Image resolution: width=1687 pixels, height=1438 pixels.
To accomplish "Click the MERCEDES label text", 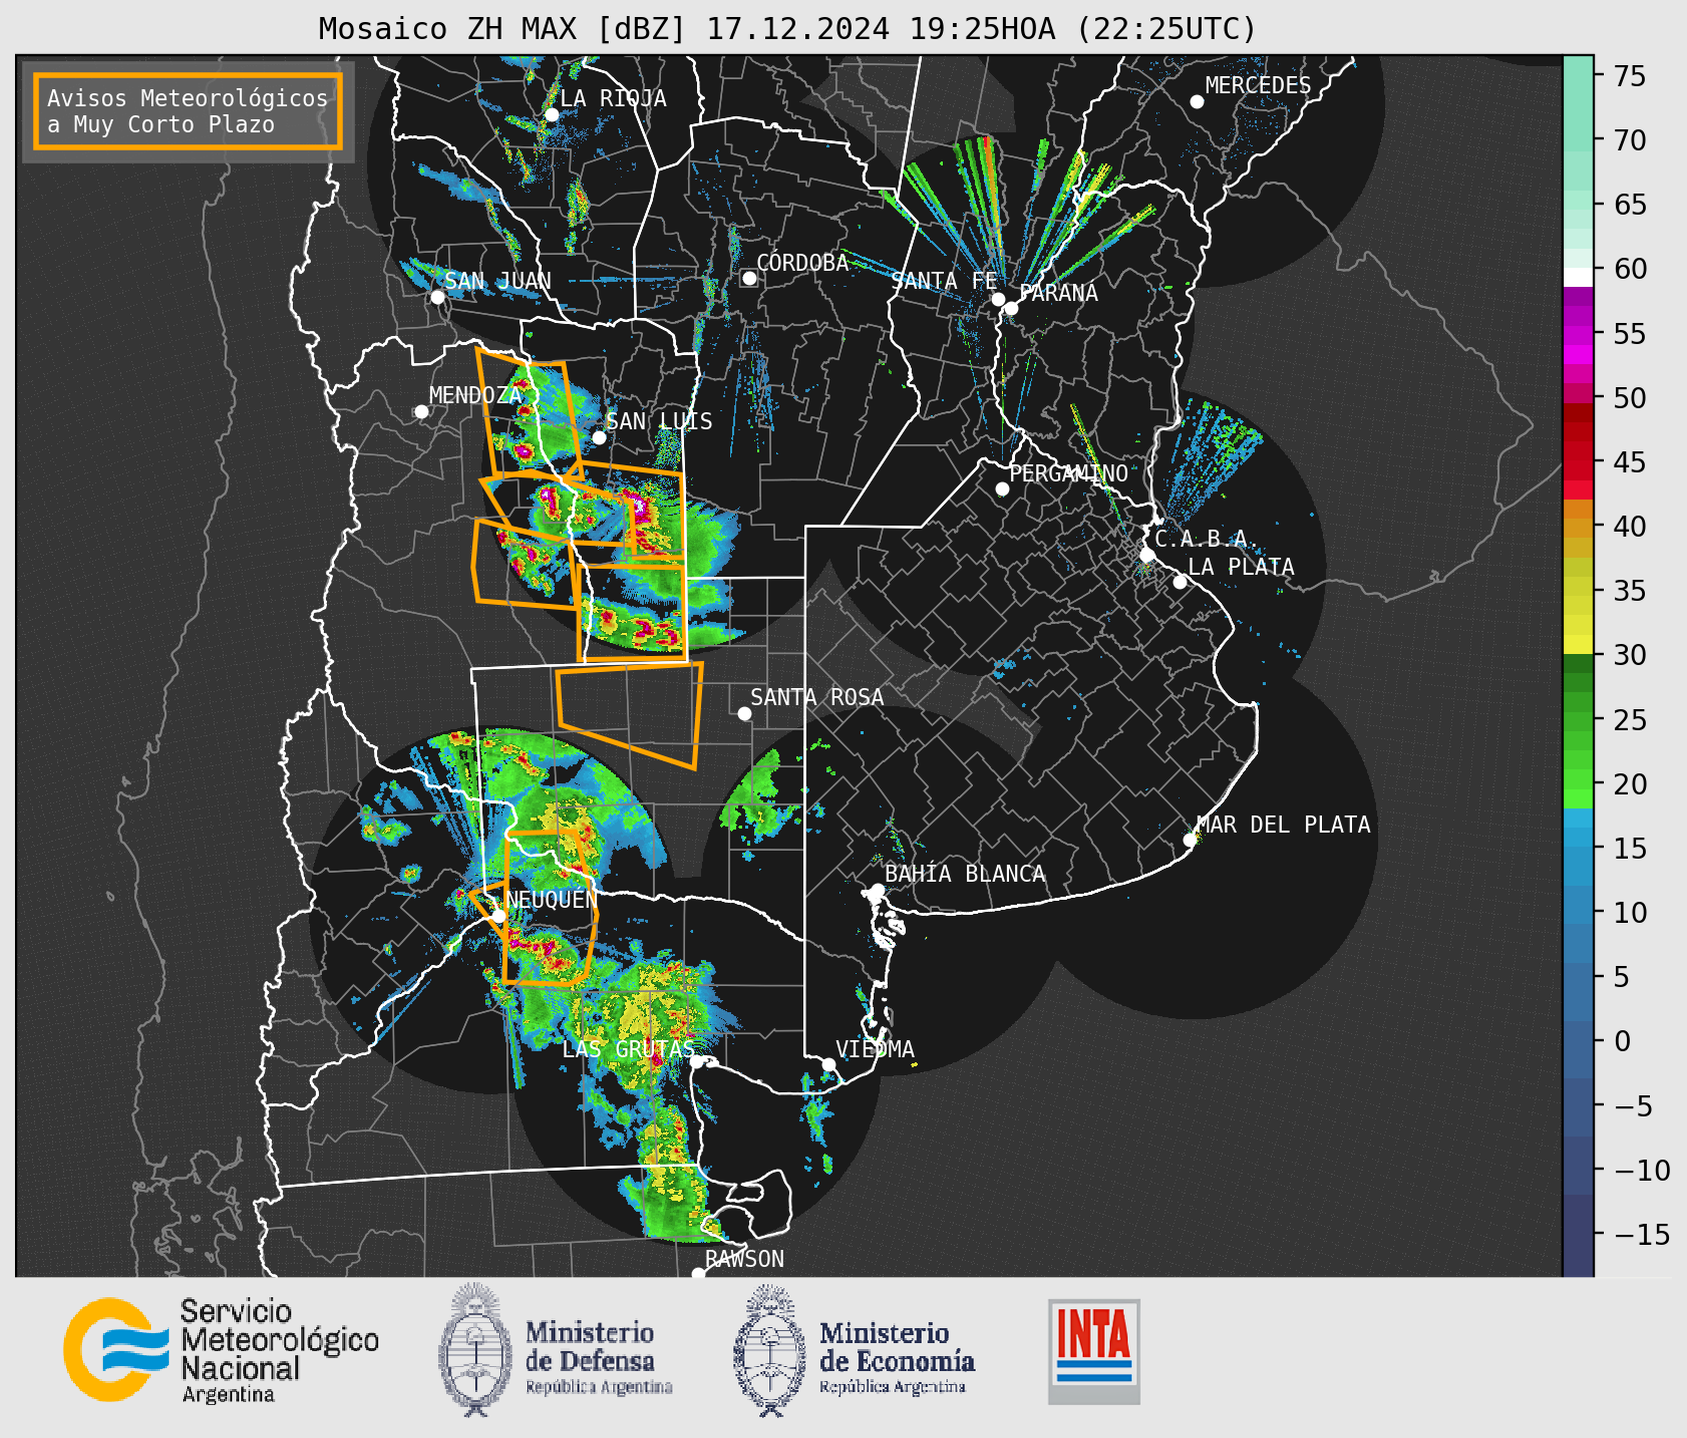I will (x=1258, y=85).
